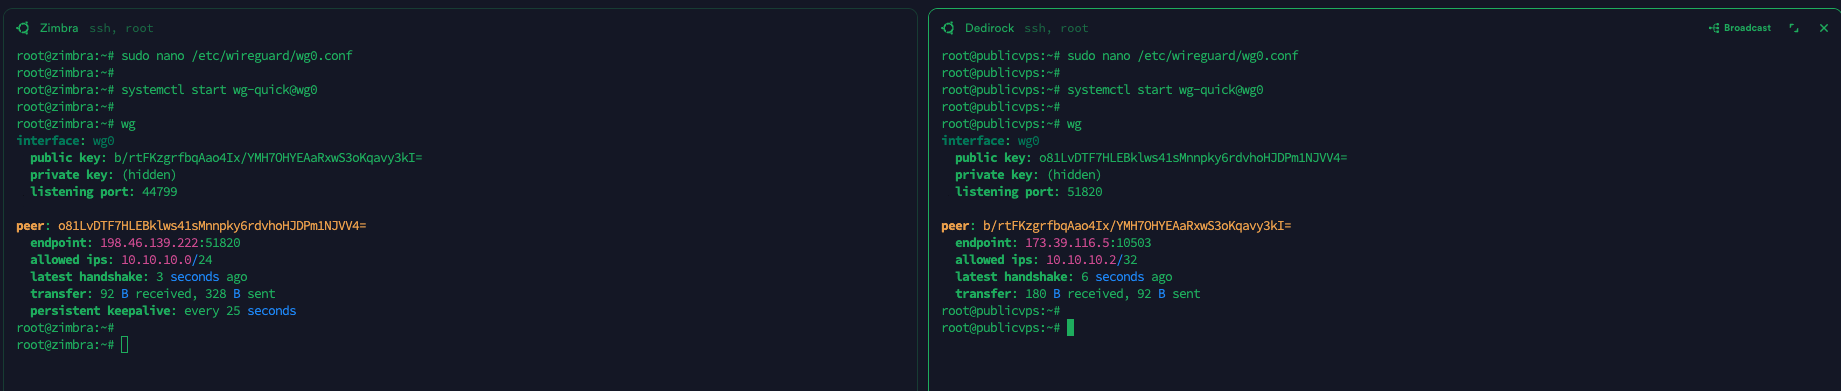Image resolution: width=1841 pixels, height=391 pixels.
Task: Click the Ubuntu icon of the Zimbra session
Action: (23, 28)
